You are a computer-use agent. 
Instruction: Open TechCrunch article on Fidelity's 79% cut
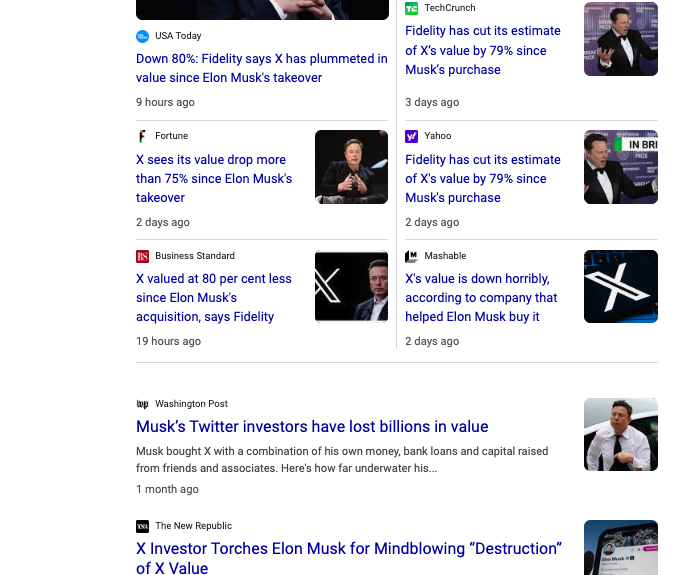[482, 50]
